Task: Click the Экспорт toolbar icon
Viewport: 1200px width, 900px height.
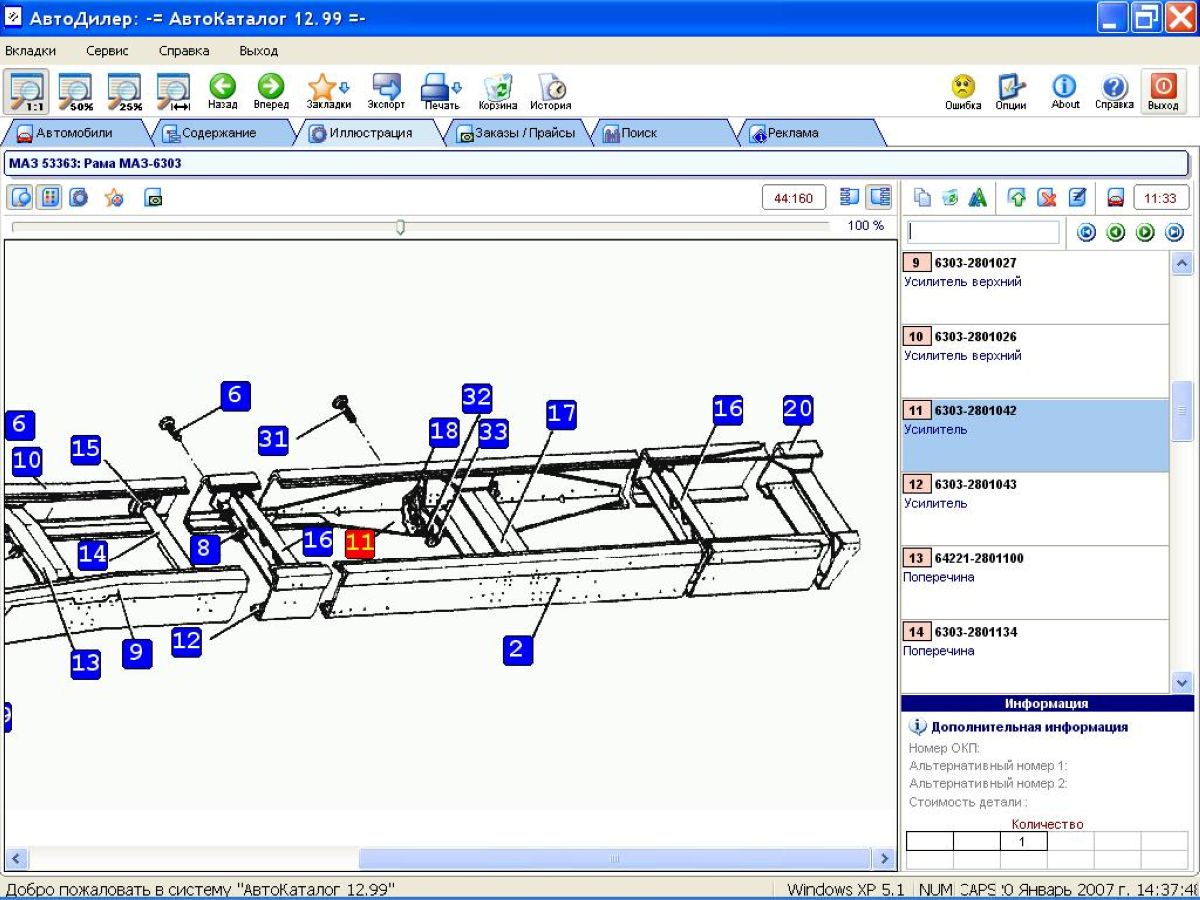Action: [386, 91]
